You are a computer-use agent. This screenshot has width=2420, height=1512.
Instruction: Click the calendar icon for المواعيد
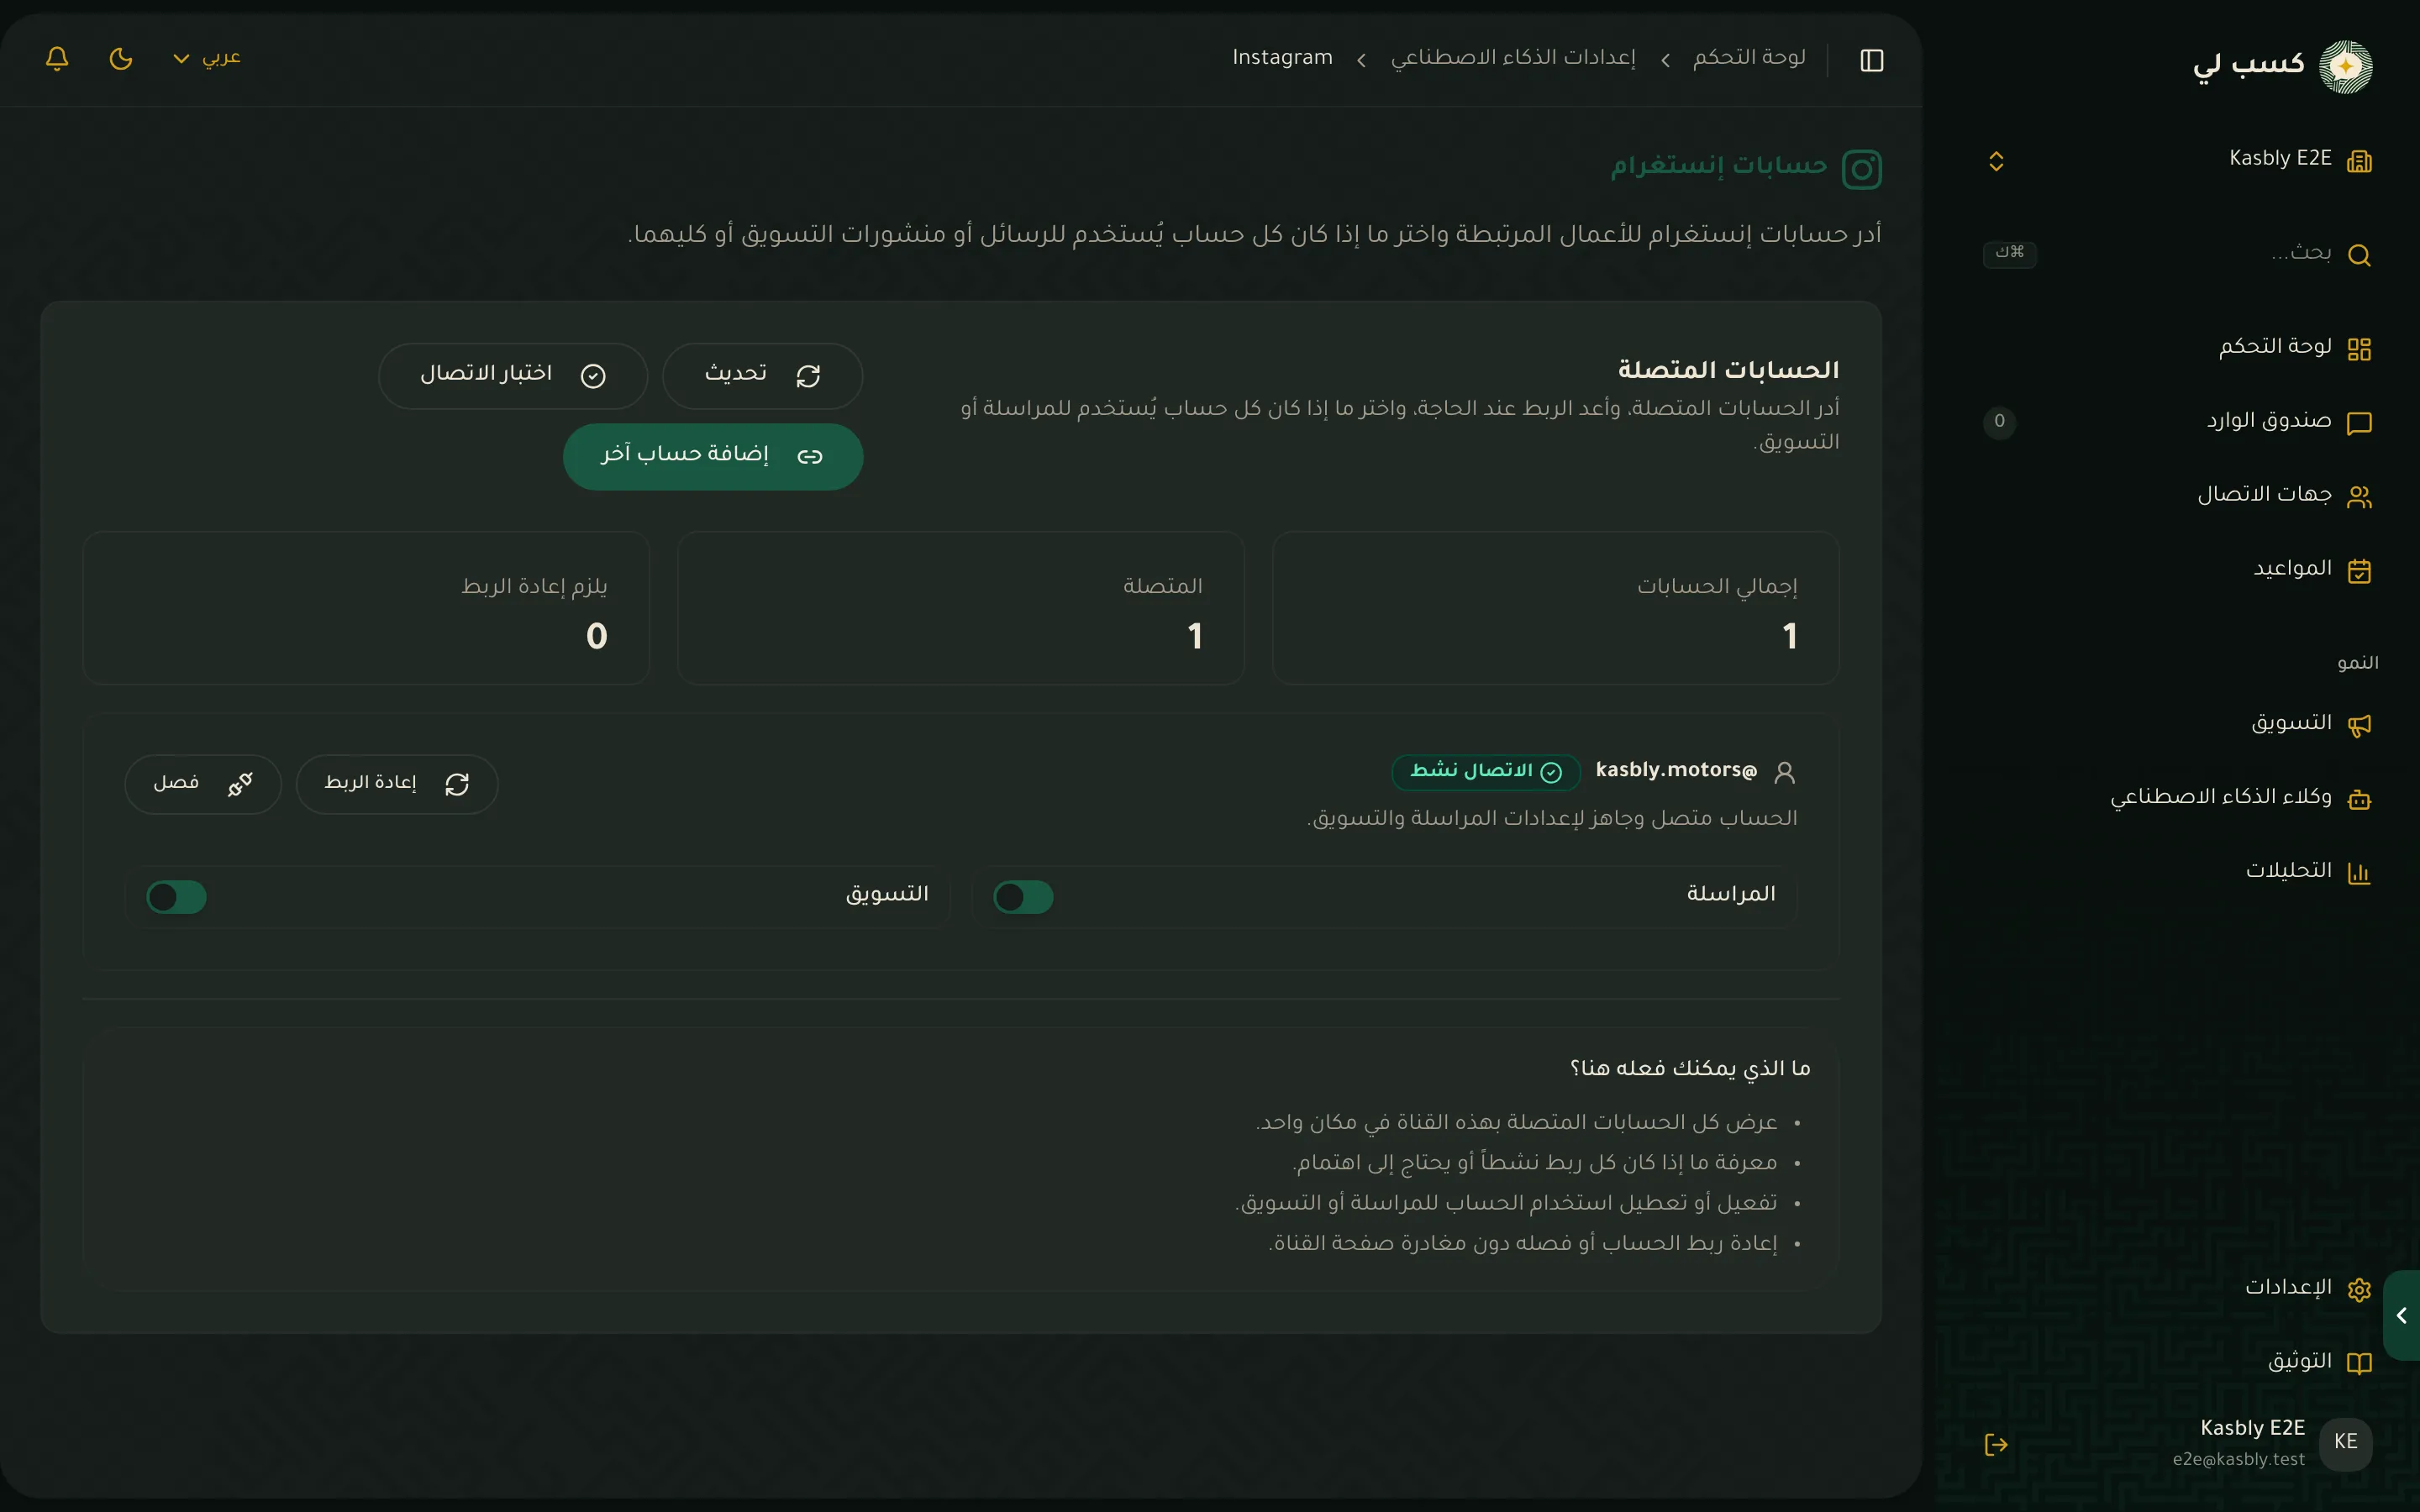[x=2359, y=571]
